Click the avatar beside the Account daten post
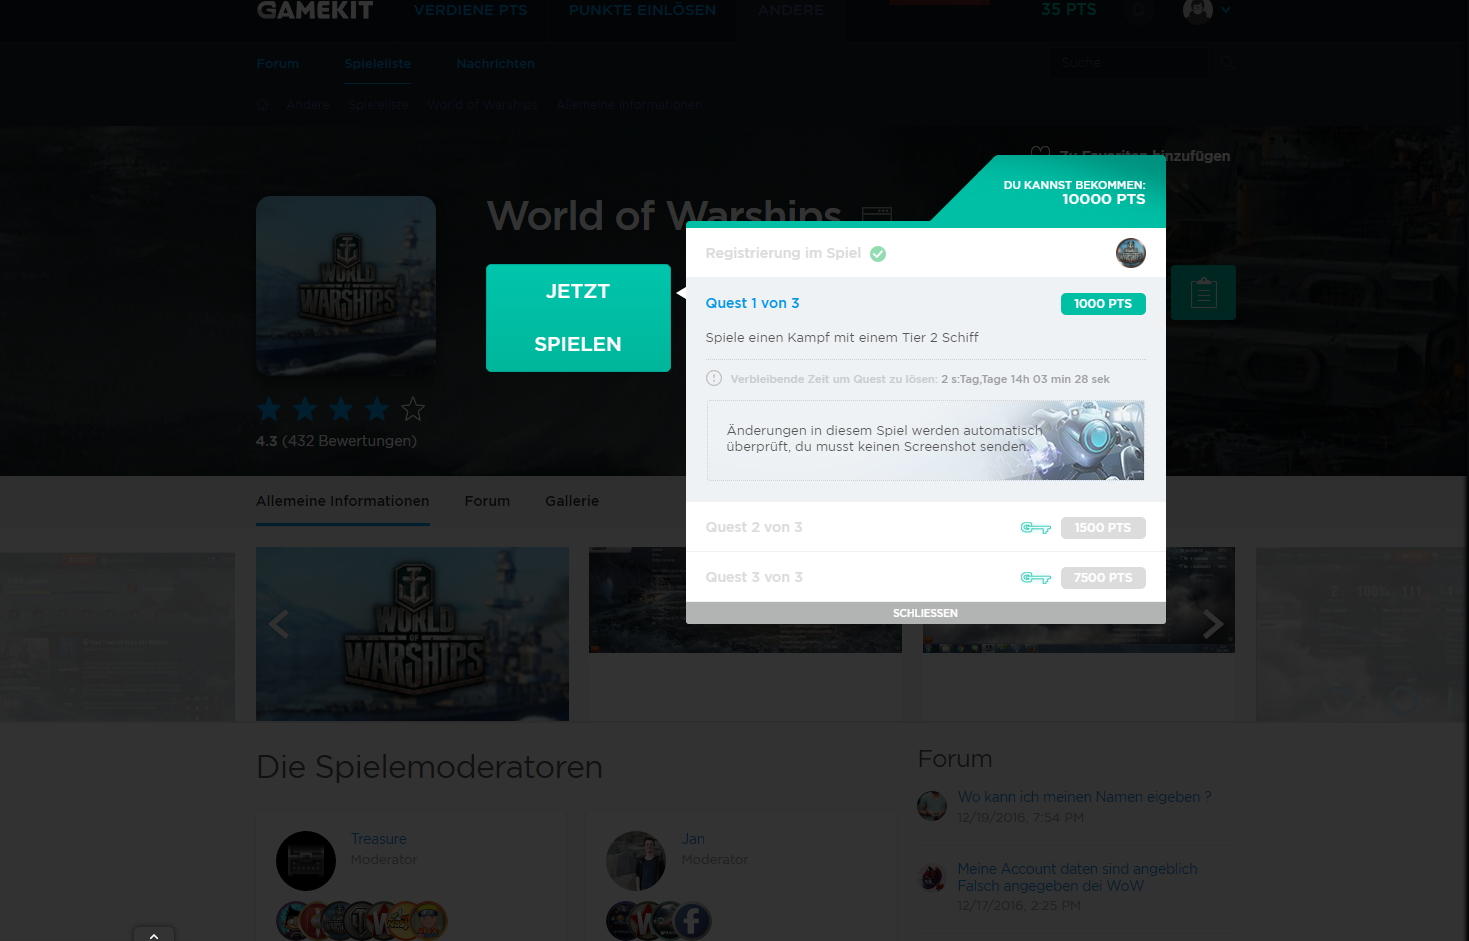 click(x=932, y=877)
